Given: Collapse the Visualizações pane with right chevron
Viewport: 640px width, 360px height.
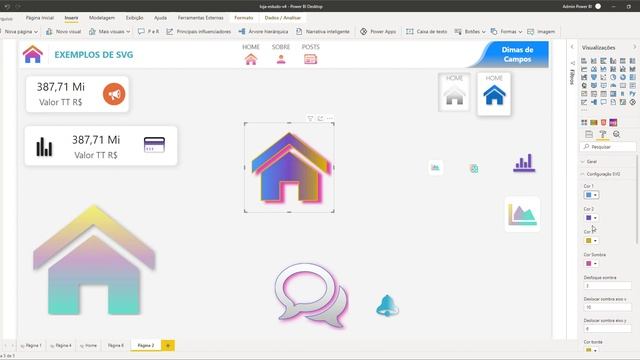Looking at the screenshot, I should (634, 47).
